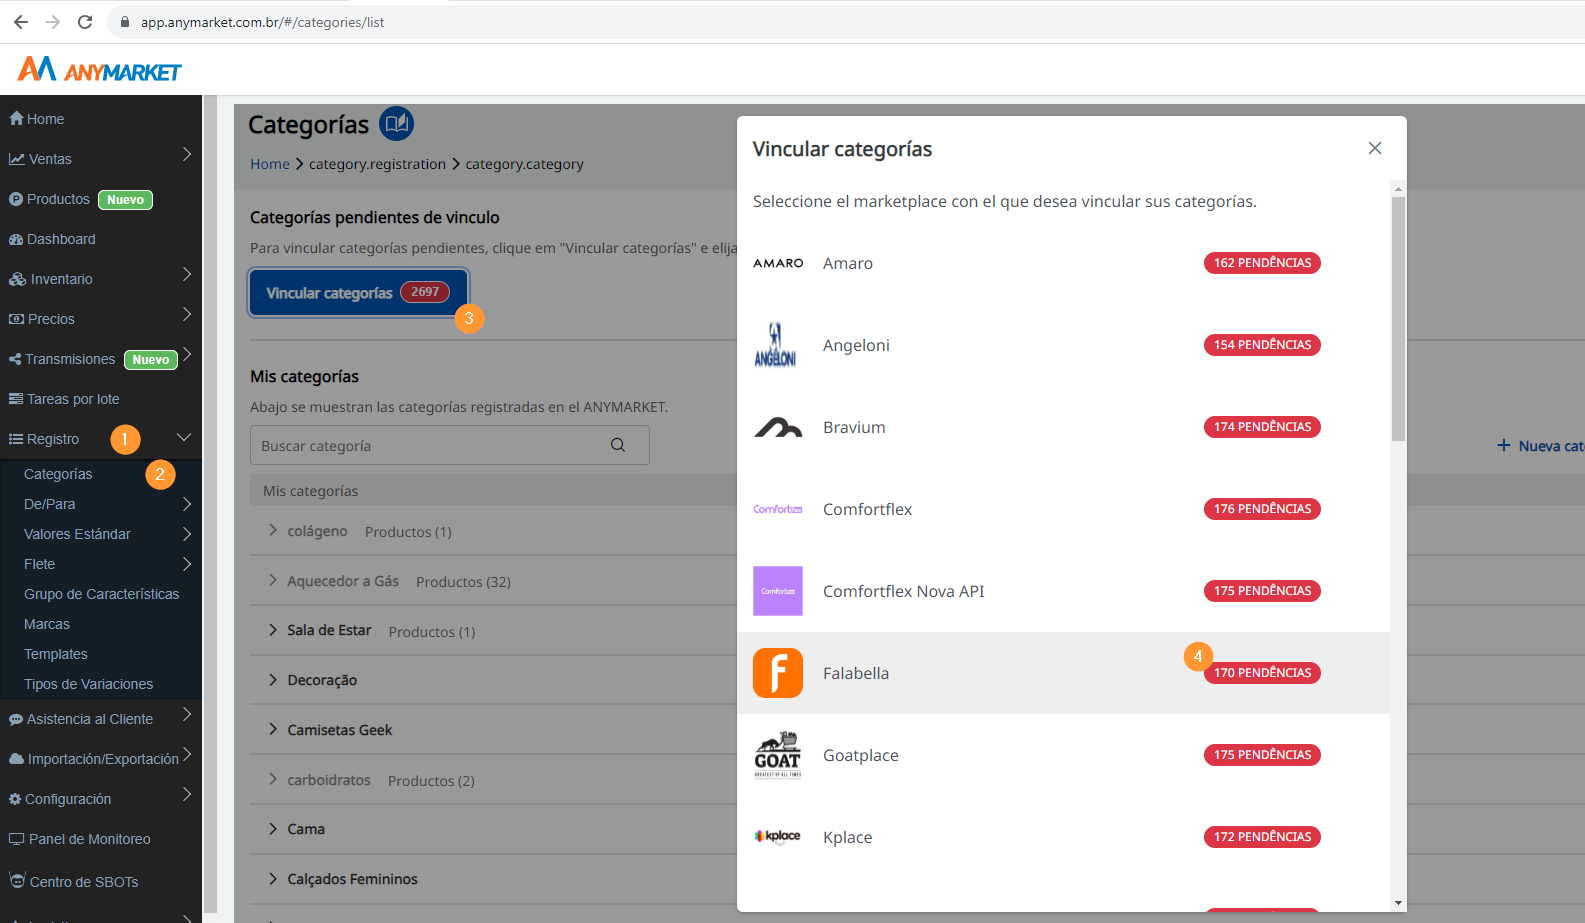The image size is (1585, 923).
Task: Select the Falabella orange logo
Action: (x=778, y=673)
